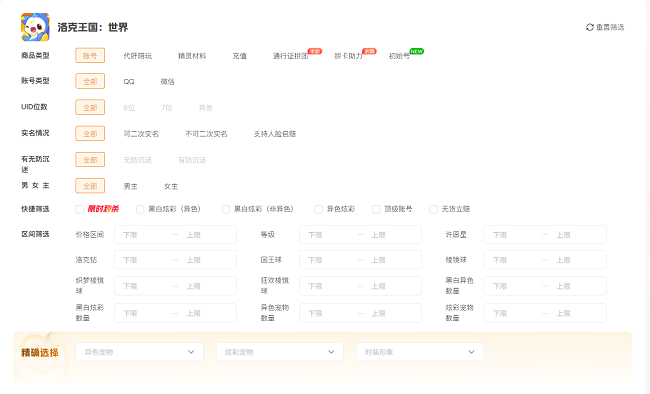Viewport: 650px width, 394px height.
Task: Choose the 无防沉迷 option
Action: (138, 160)
